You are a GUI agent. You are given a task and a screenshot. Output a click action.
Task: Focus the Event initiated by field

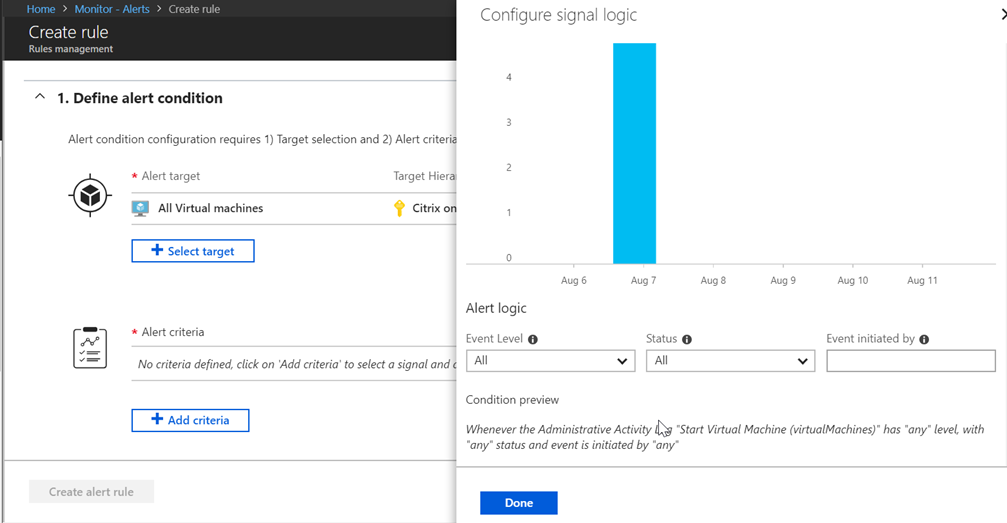(911, 360)
